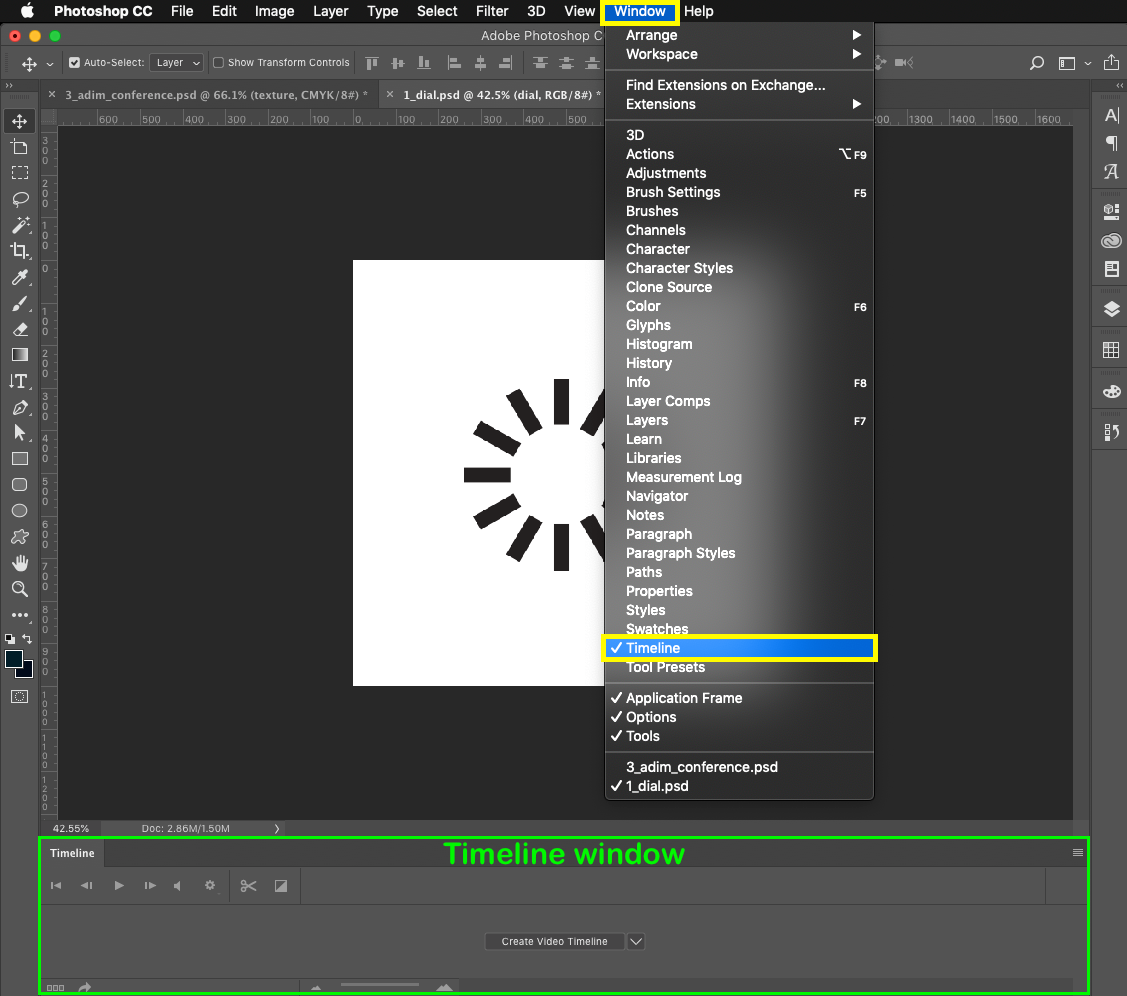1127x996 pixels.
Task: Select the Eraser tool
Action: coord(19,329)
